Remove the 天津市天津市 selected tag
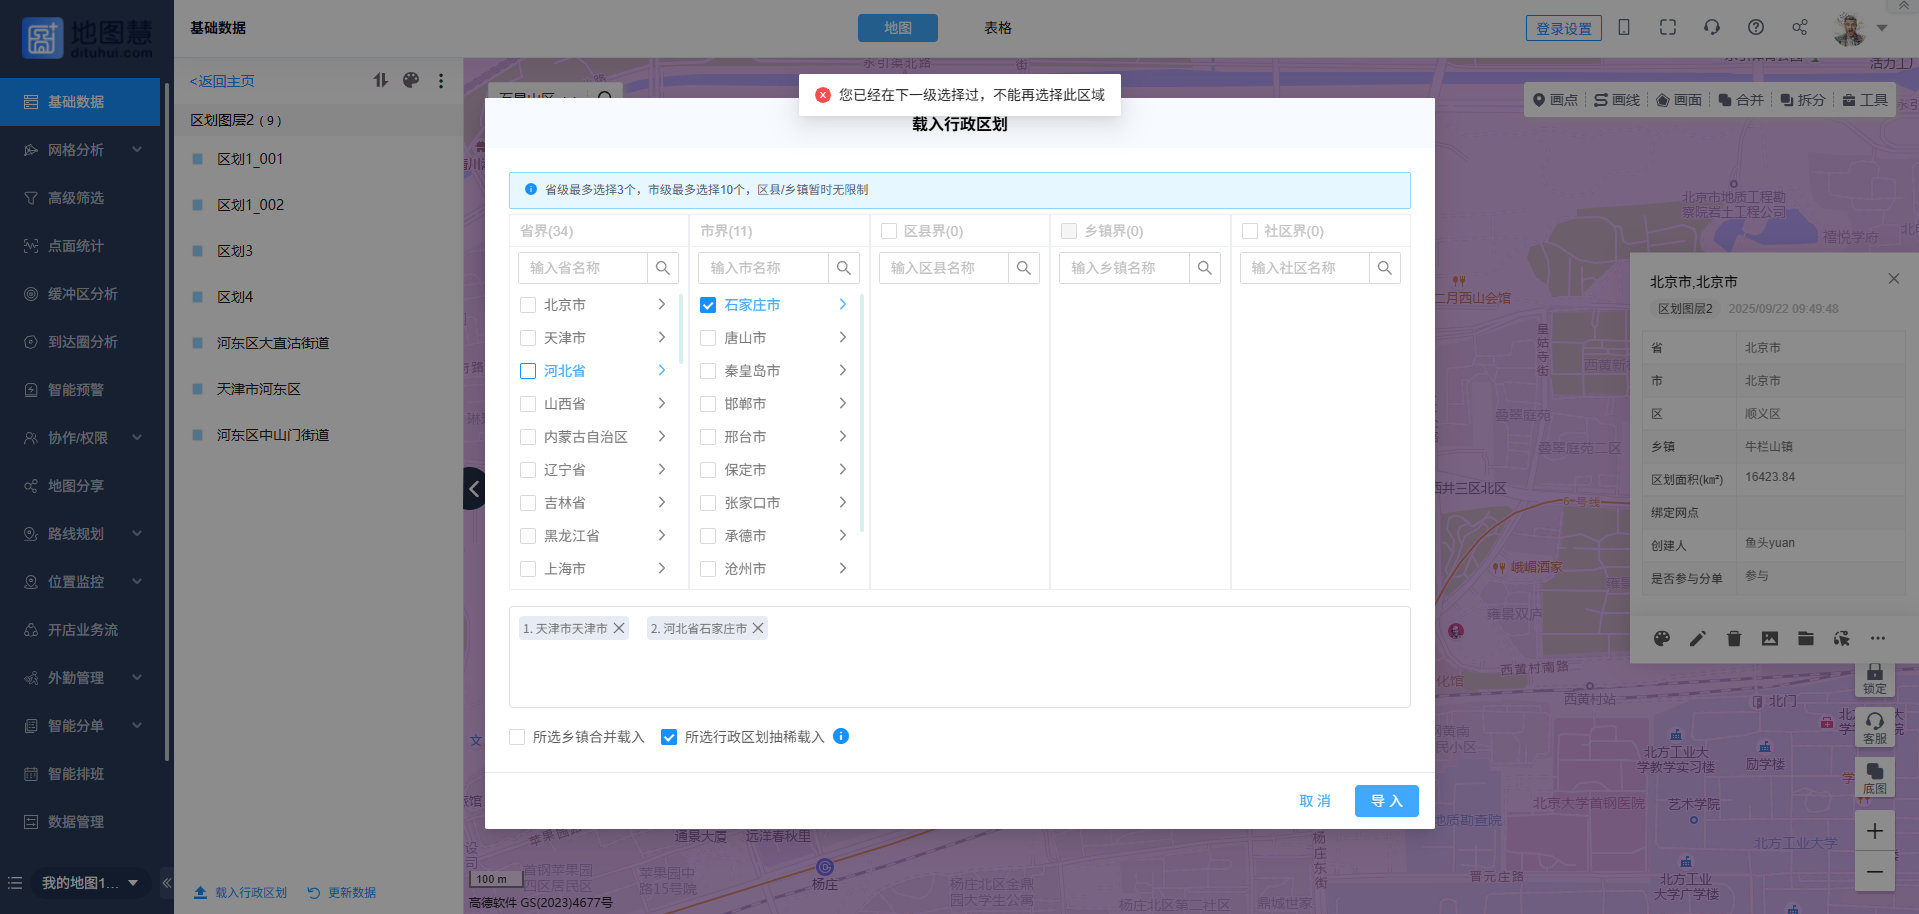The width and height of the screenshot is (1919, 914). 619,628
